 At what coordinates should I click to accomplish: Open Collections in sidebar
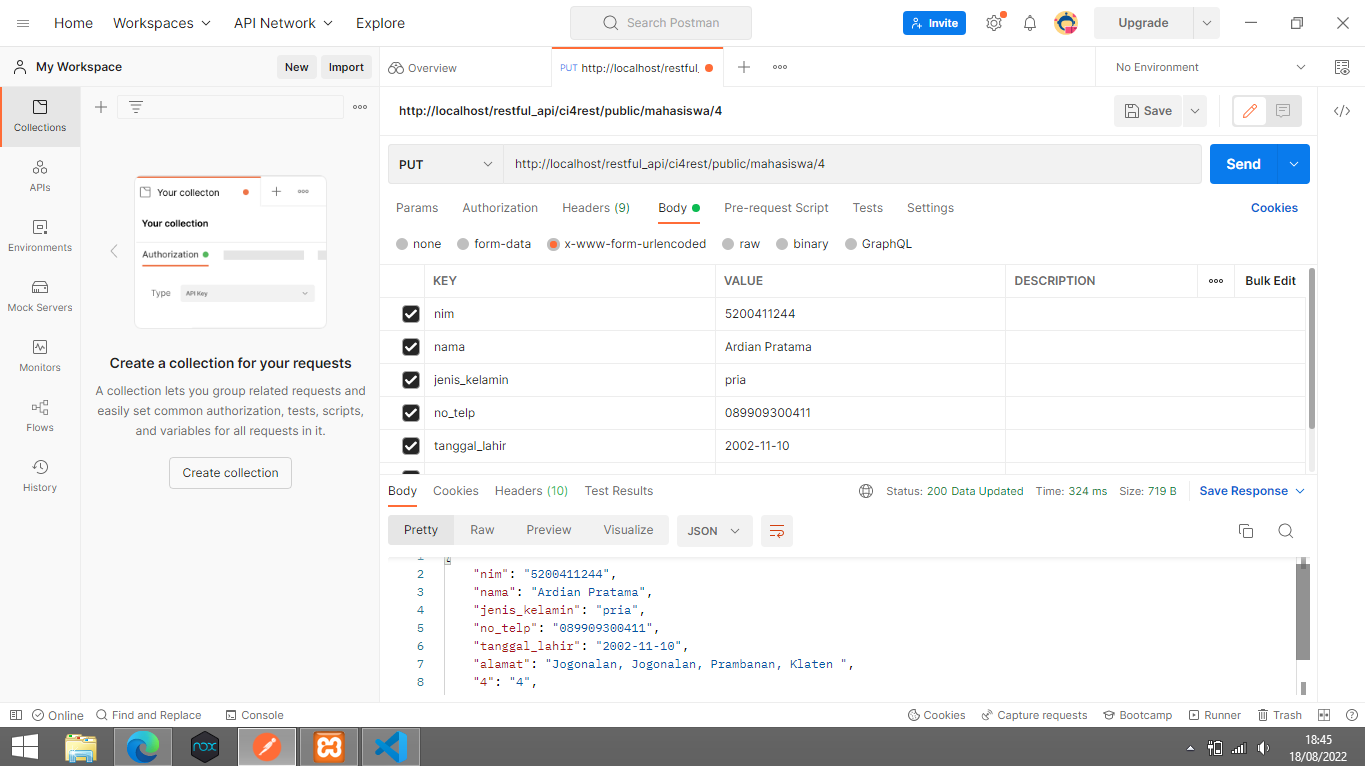(x=40, y=117)
